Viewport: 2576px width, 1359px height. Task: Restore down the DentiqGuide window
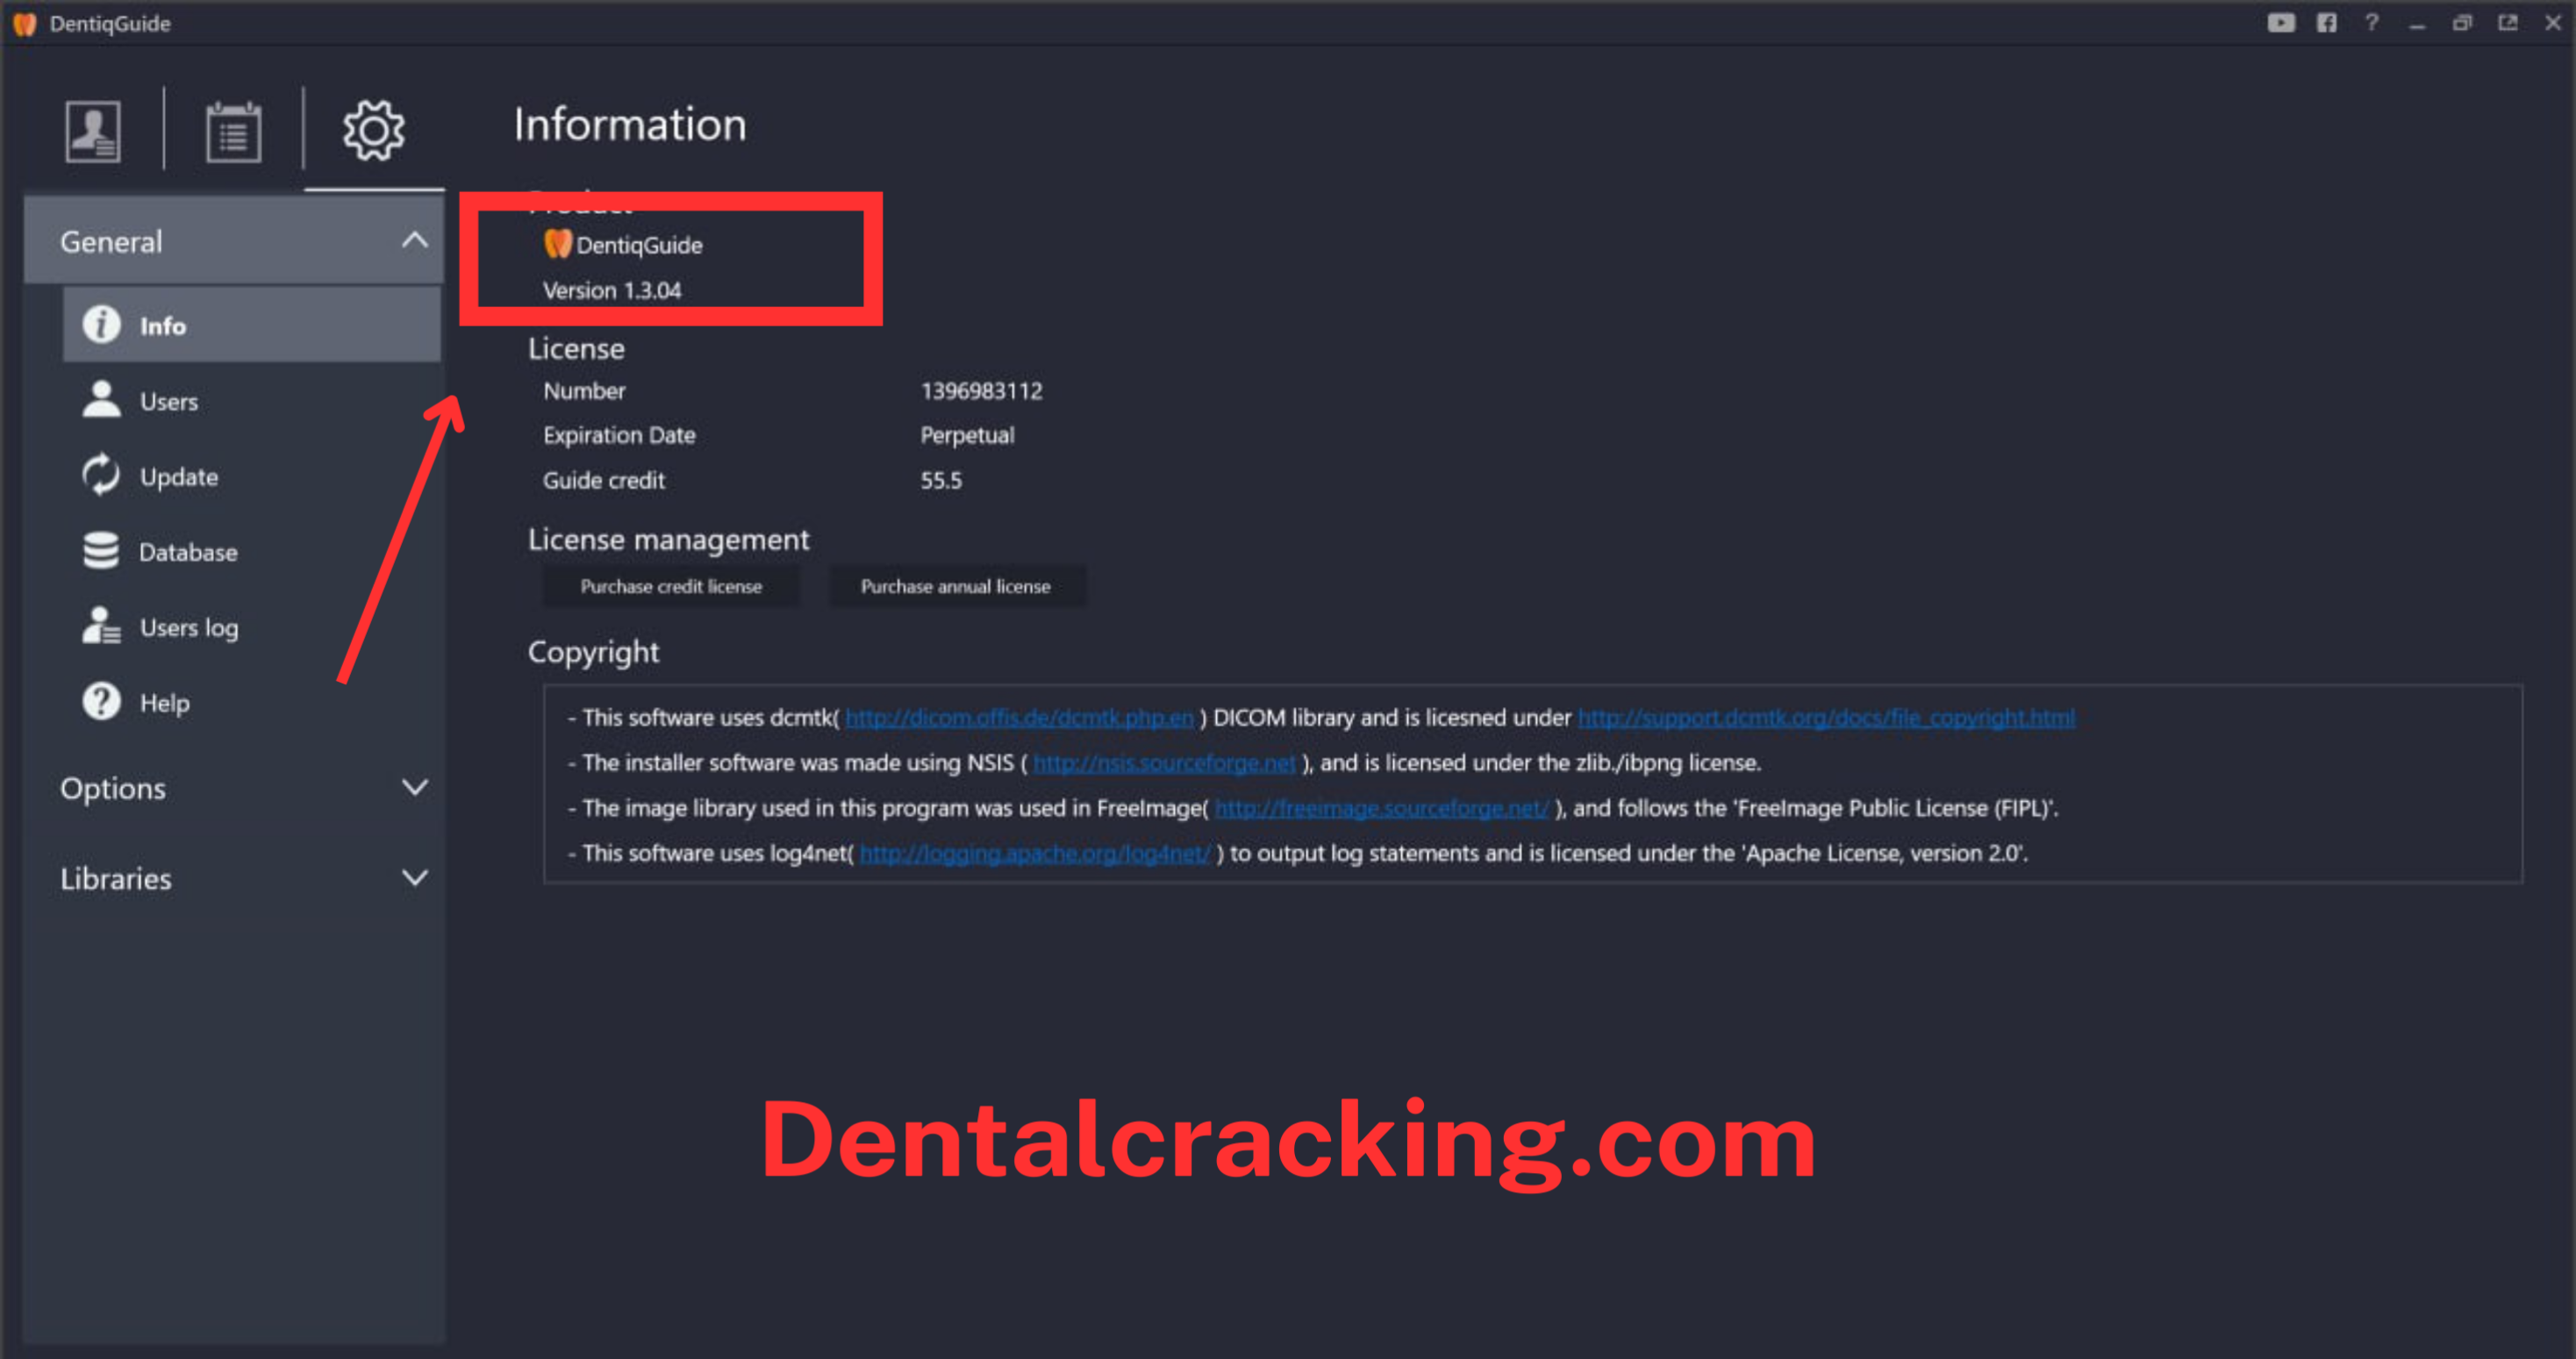pyautogui.click(x=2462, y=23)
